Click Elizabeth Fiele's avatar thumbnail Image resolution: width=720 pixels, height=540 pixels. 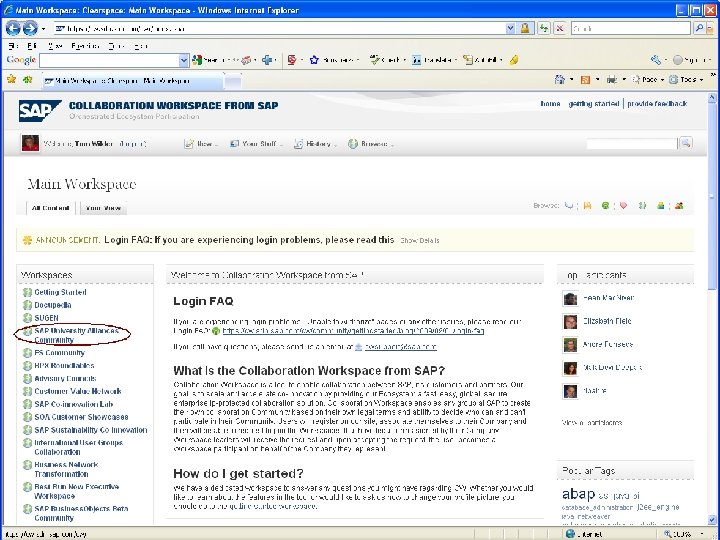(x=570, y=321)
